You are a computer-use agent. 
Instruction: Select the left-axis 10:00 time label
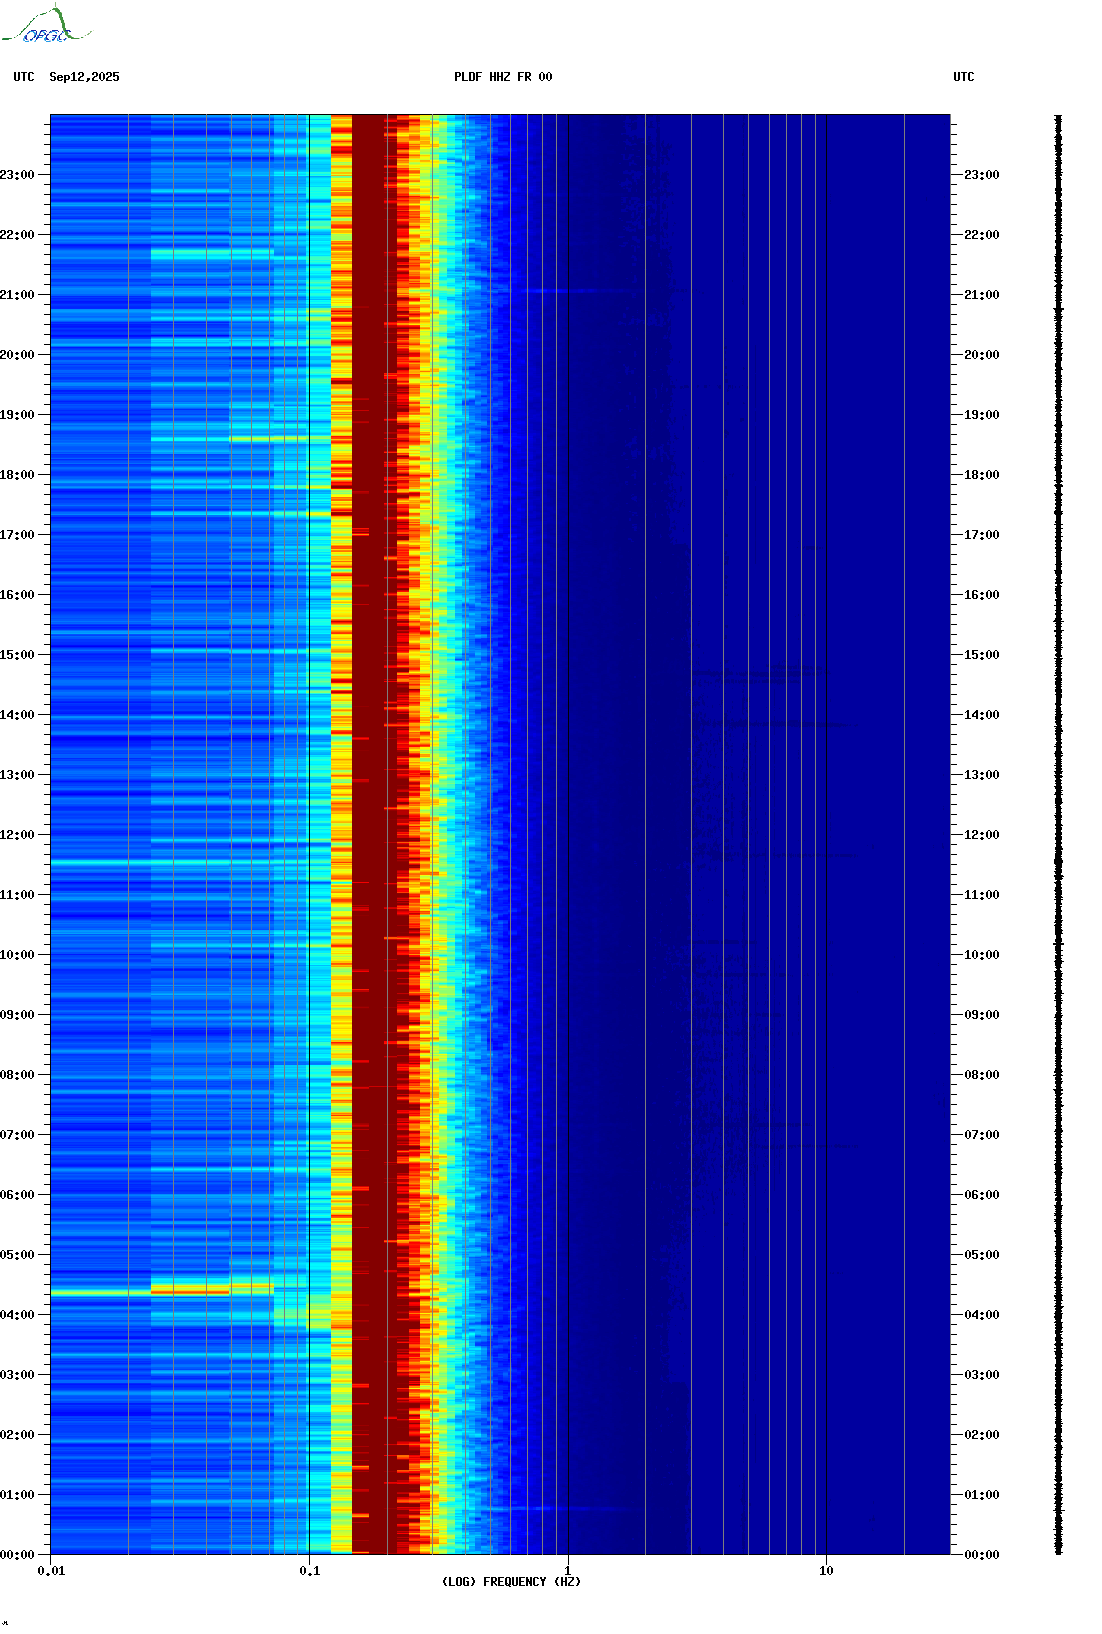tap(17, 955)
